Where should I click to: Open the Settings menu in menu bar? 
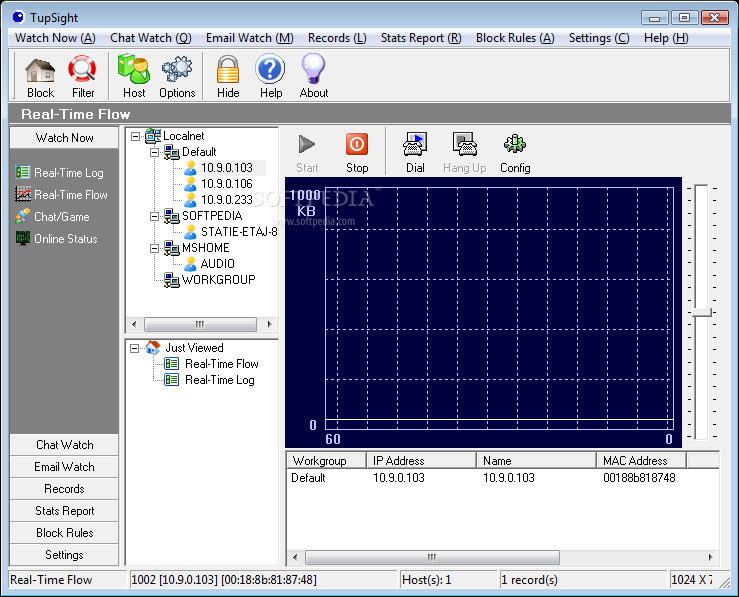599,38
